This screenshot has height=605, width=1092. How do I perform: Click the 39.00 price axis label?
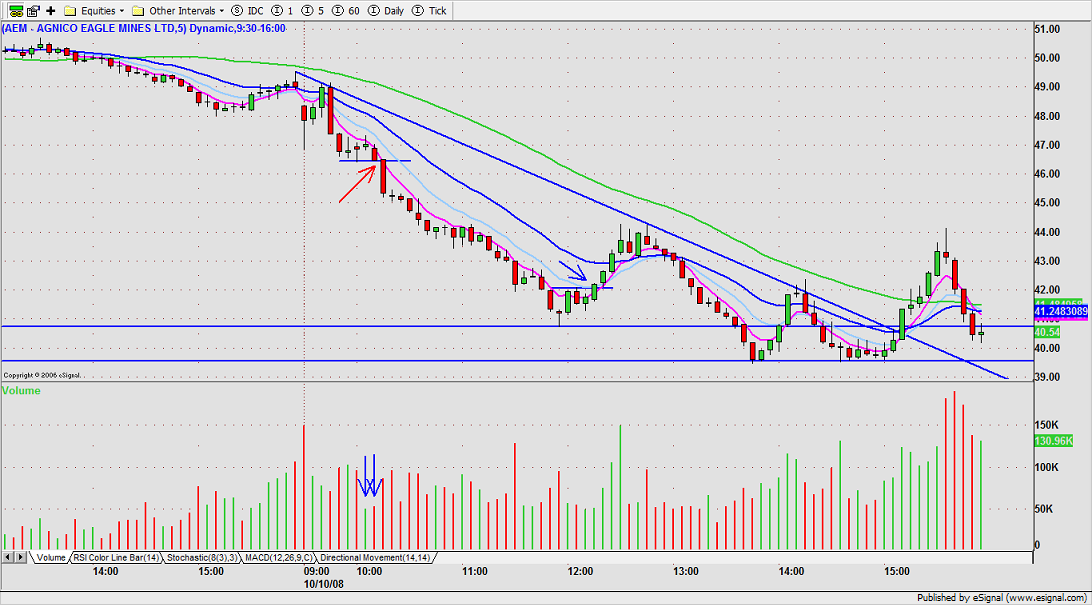click(x=1047, y=377)
